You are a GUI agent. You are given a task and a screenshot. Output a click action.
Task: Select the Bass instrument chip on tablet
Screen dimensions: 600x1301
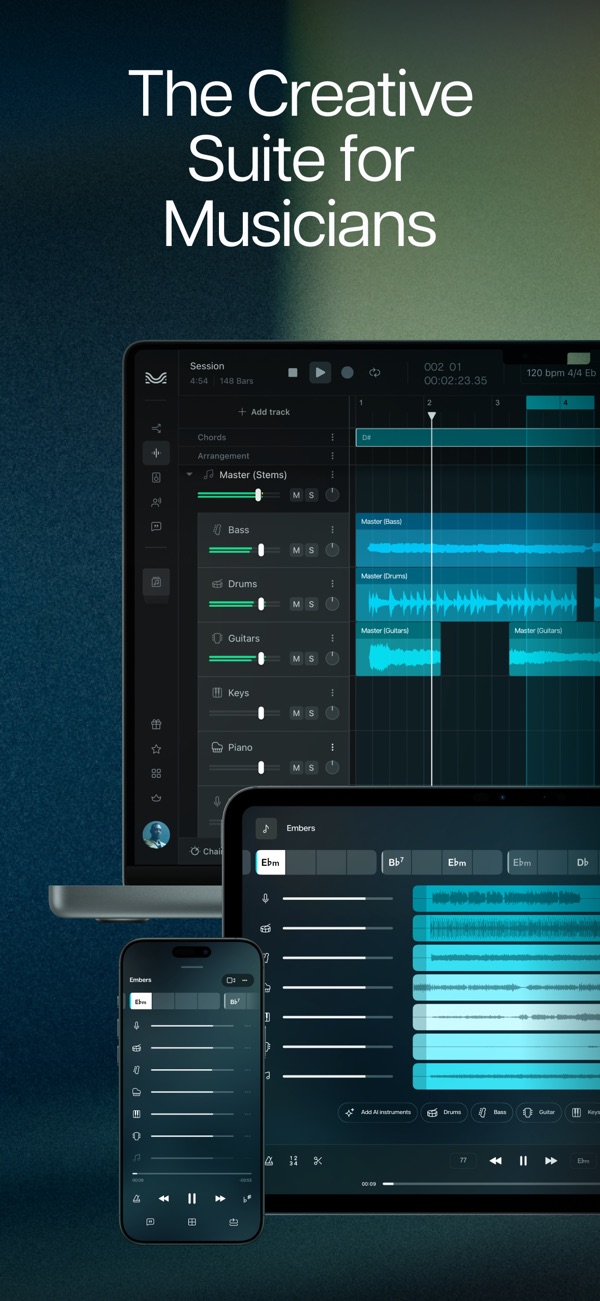pyautogui.click(x=492, y=1112)
